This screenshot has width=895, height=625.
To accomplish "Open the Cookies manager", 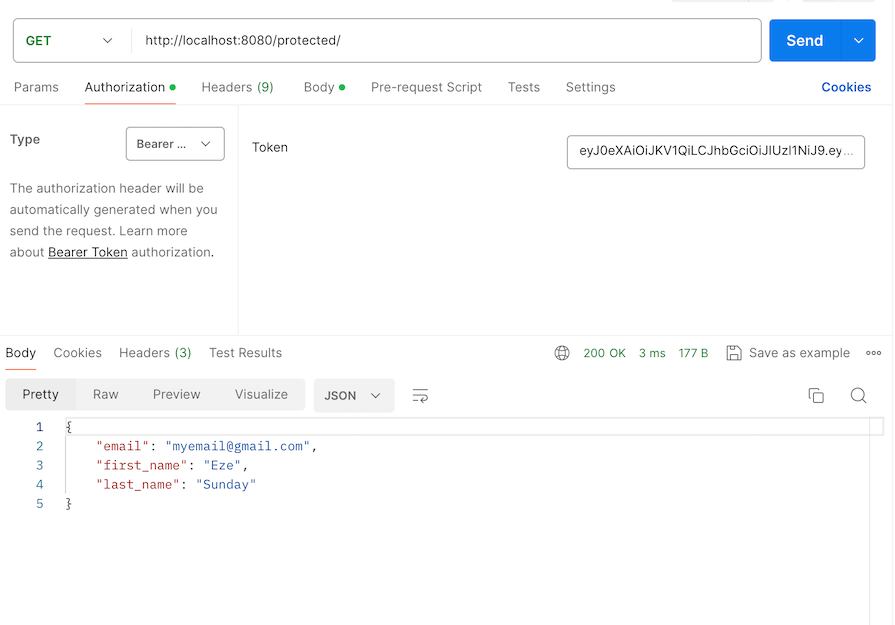I will pos(845,87).
